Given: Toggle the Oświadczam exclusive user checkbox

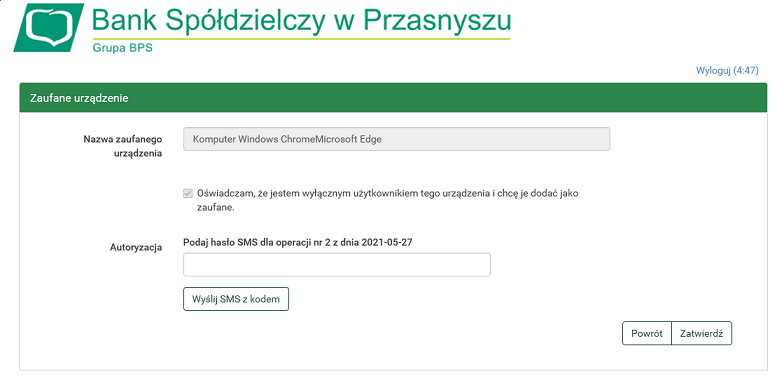Looking at the screenshot, I should [x=188, y=194].
